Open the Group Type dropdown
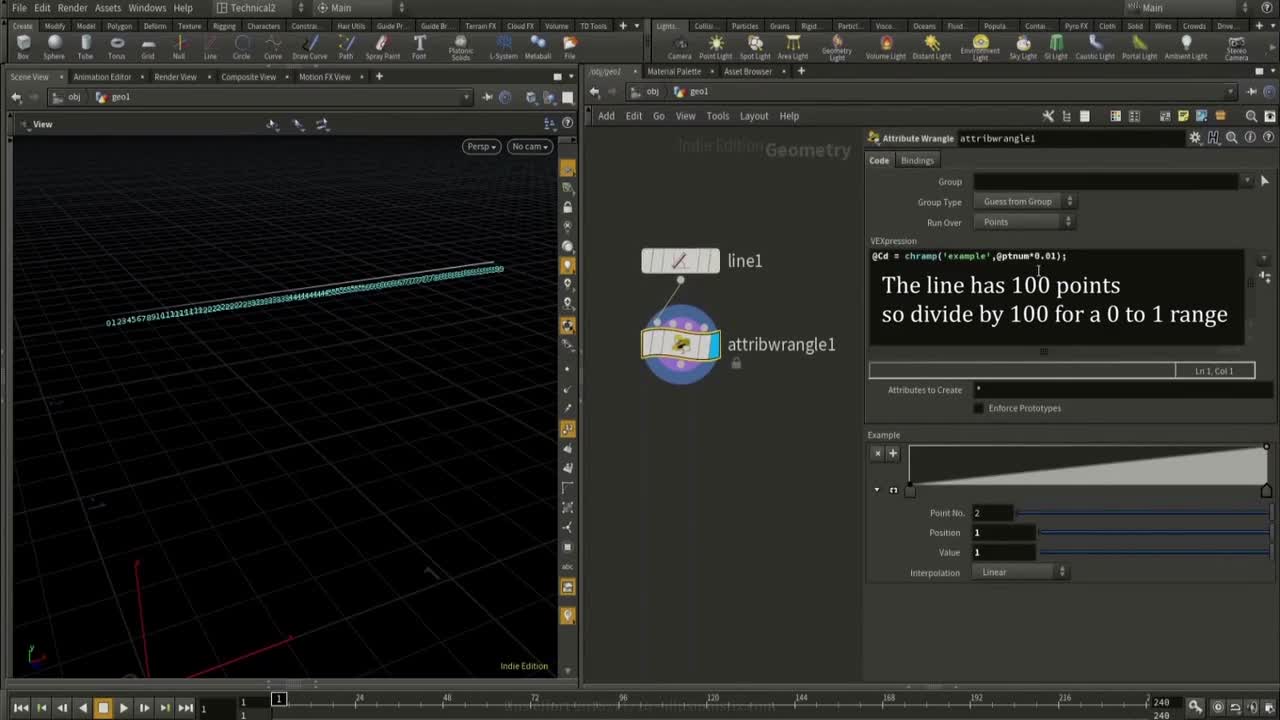Screen dimensions: 1280x720 point(1022,201)
